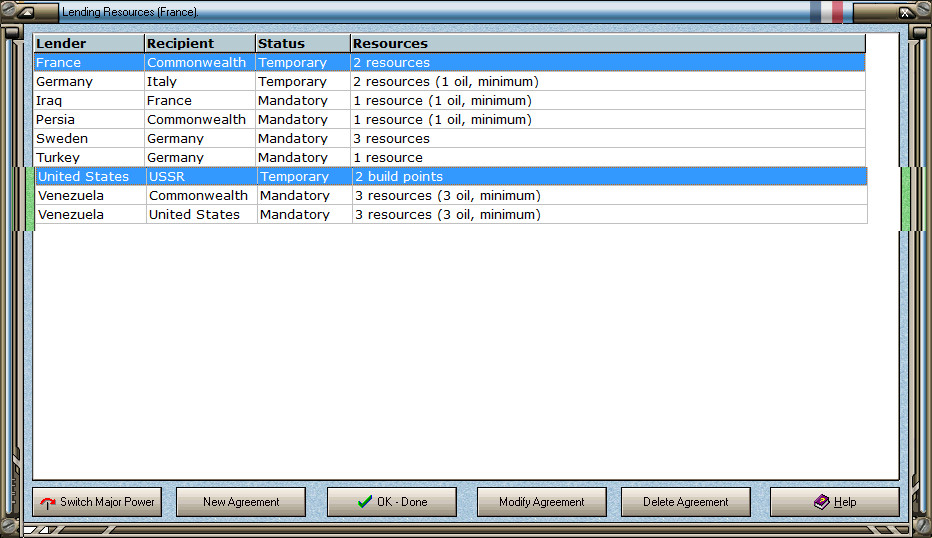The image size is (932, 538).
Task: Sort by the Status column header
Action: [x=303, y=43]
